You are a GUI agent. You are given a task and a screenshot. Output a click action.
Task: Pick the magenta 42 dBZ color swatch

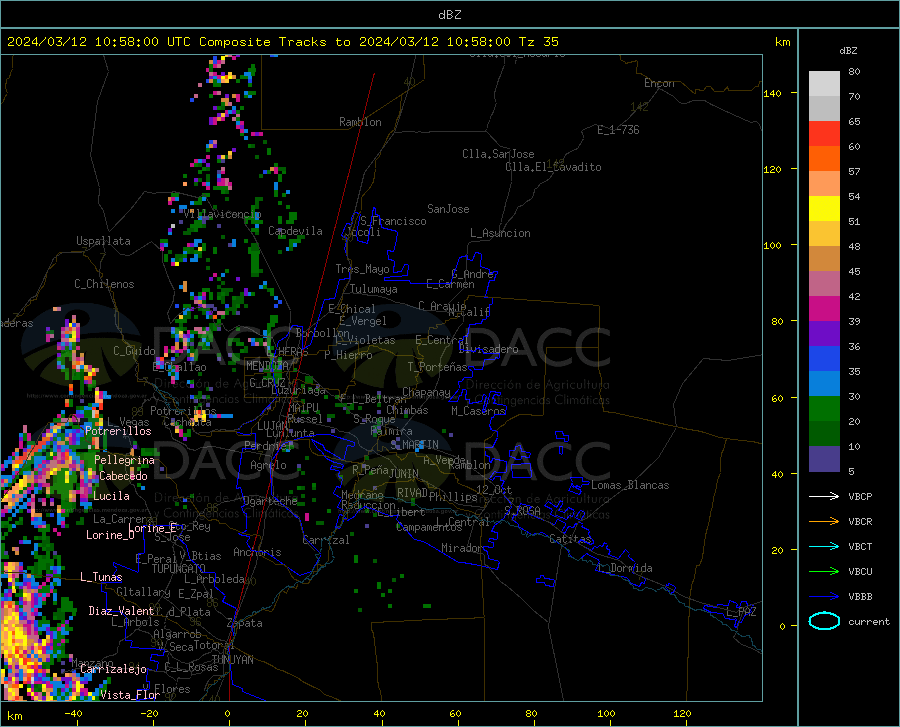(x=824, y=309)
